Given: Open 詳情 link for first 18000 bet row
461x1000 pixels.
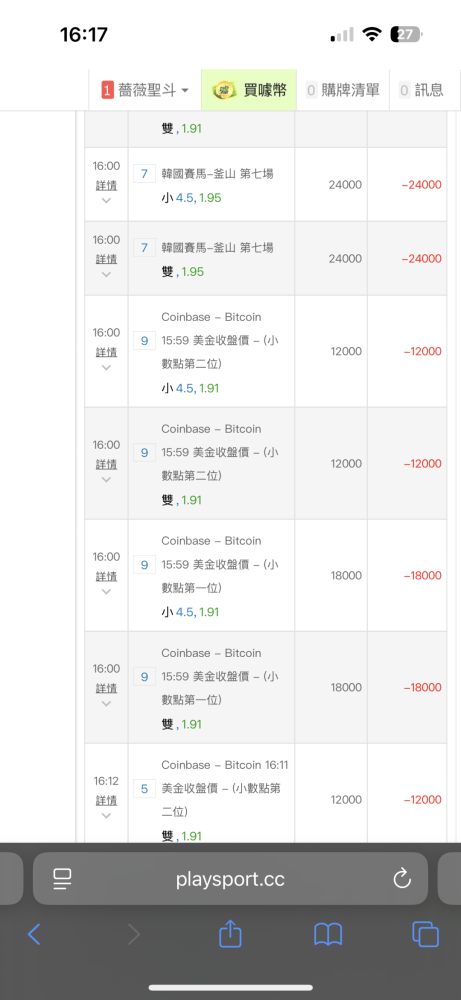Looking at the screenshot, I should pos(106,576).
